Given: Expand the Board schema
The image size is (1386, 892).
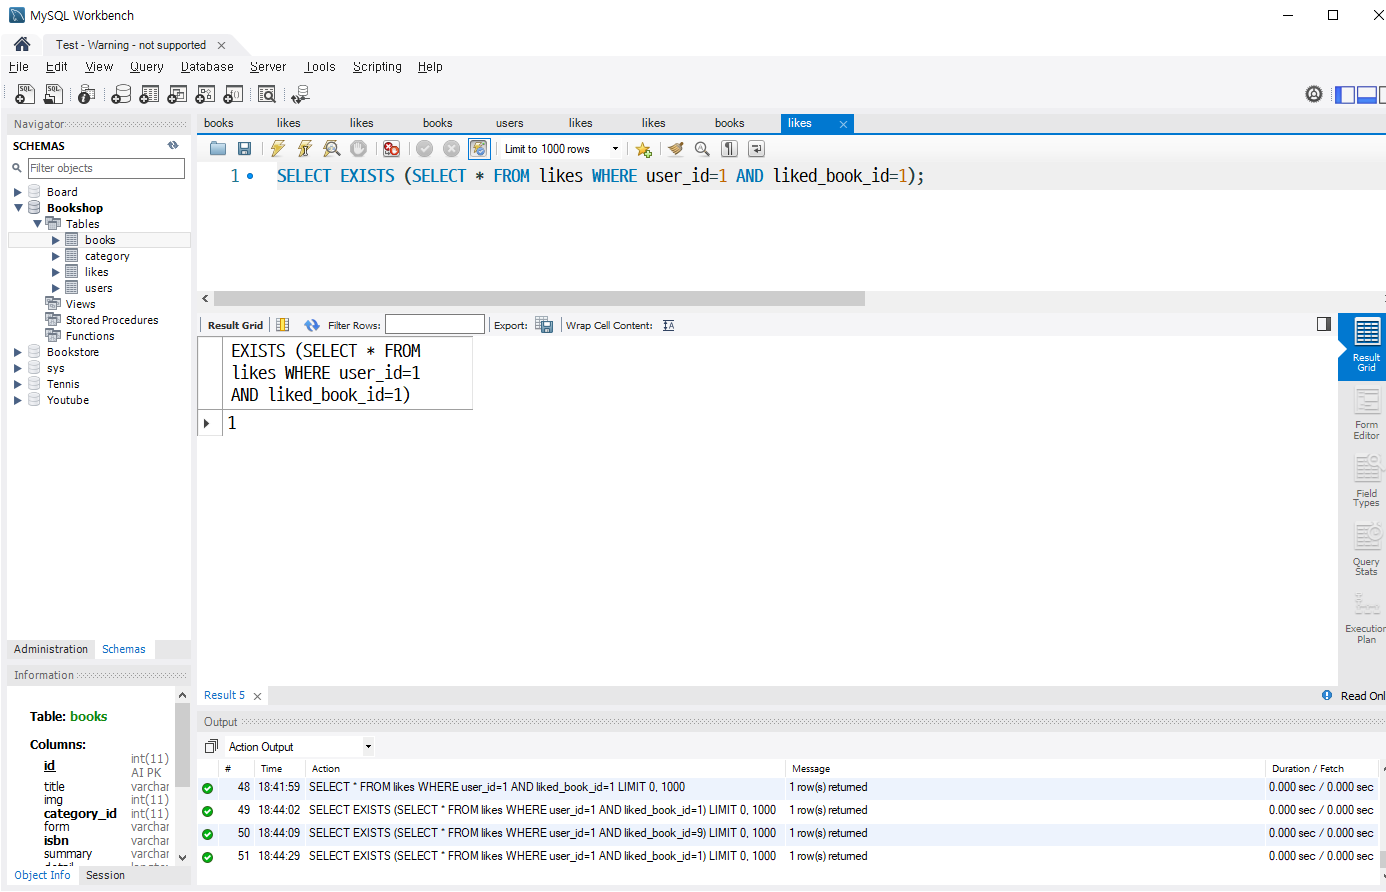Looking at the screenshot, I should [x=17, y=192].
